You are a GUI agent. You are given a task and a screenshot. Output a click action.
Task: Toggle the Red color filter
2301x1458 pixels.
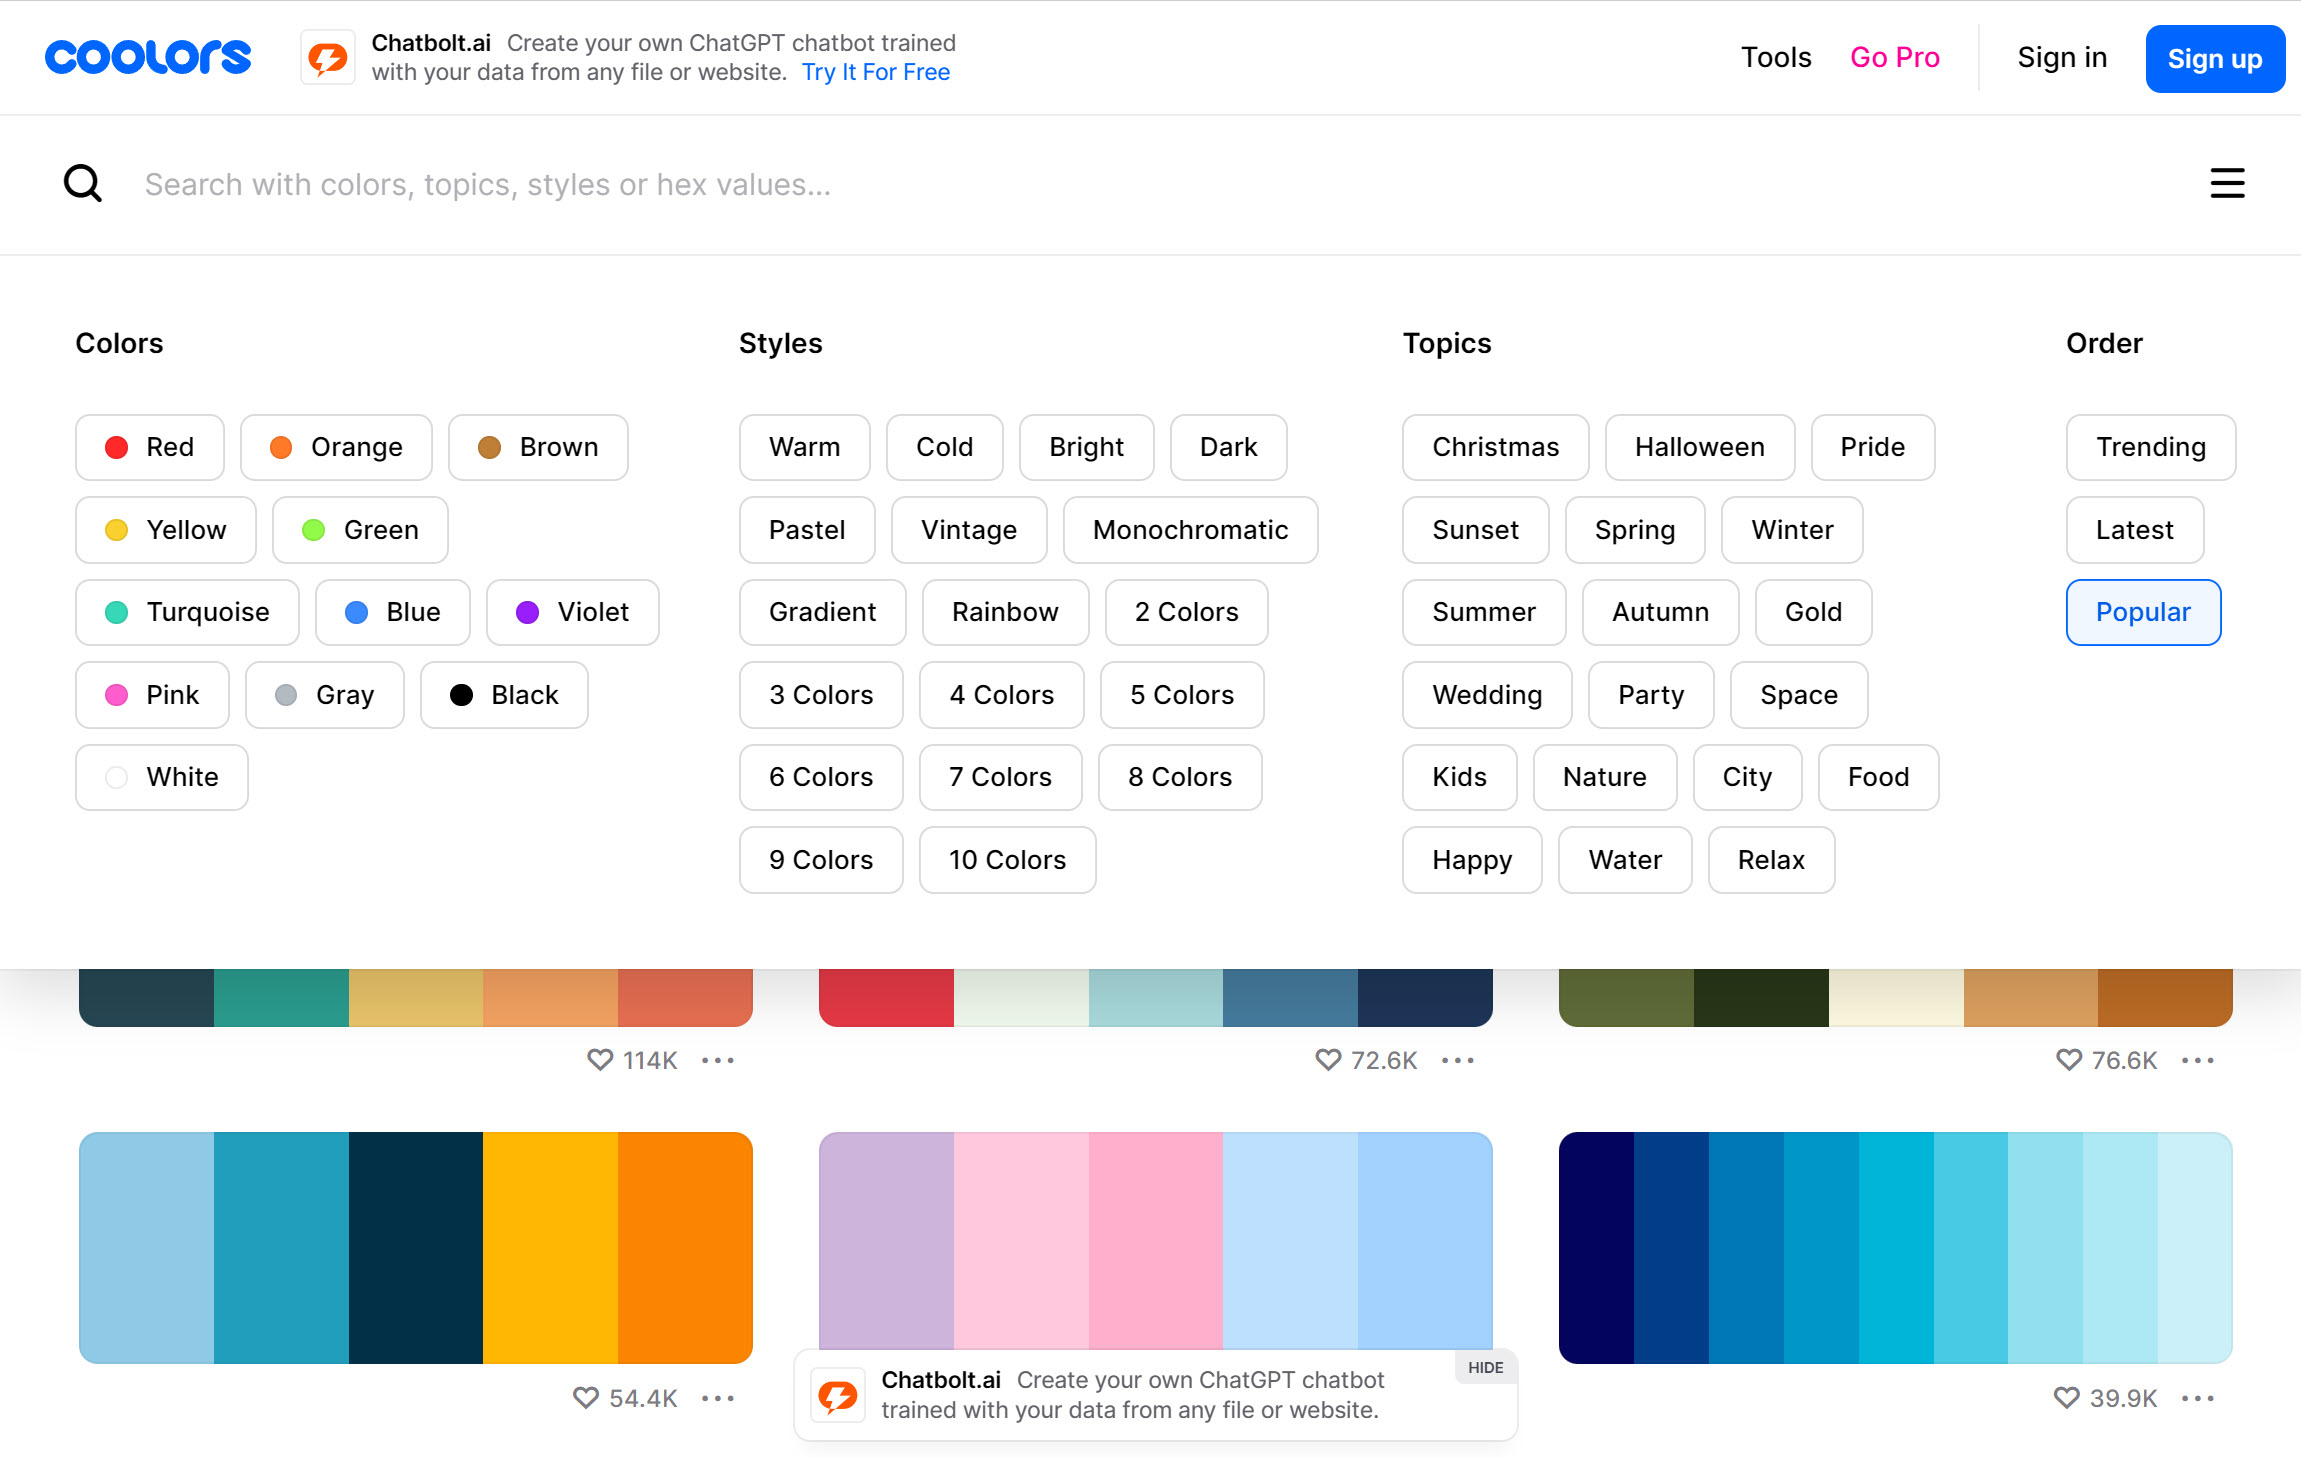coord(150,447)
